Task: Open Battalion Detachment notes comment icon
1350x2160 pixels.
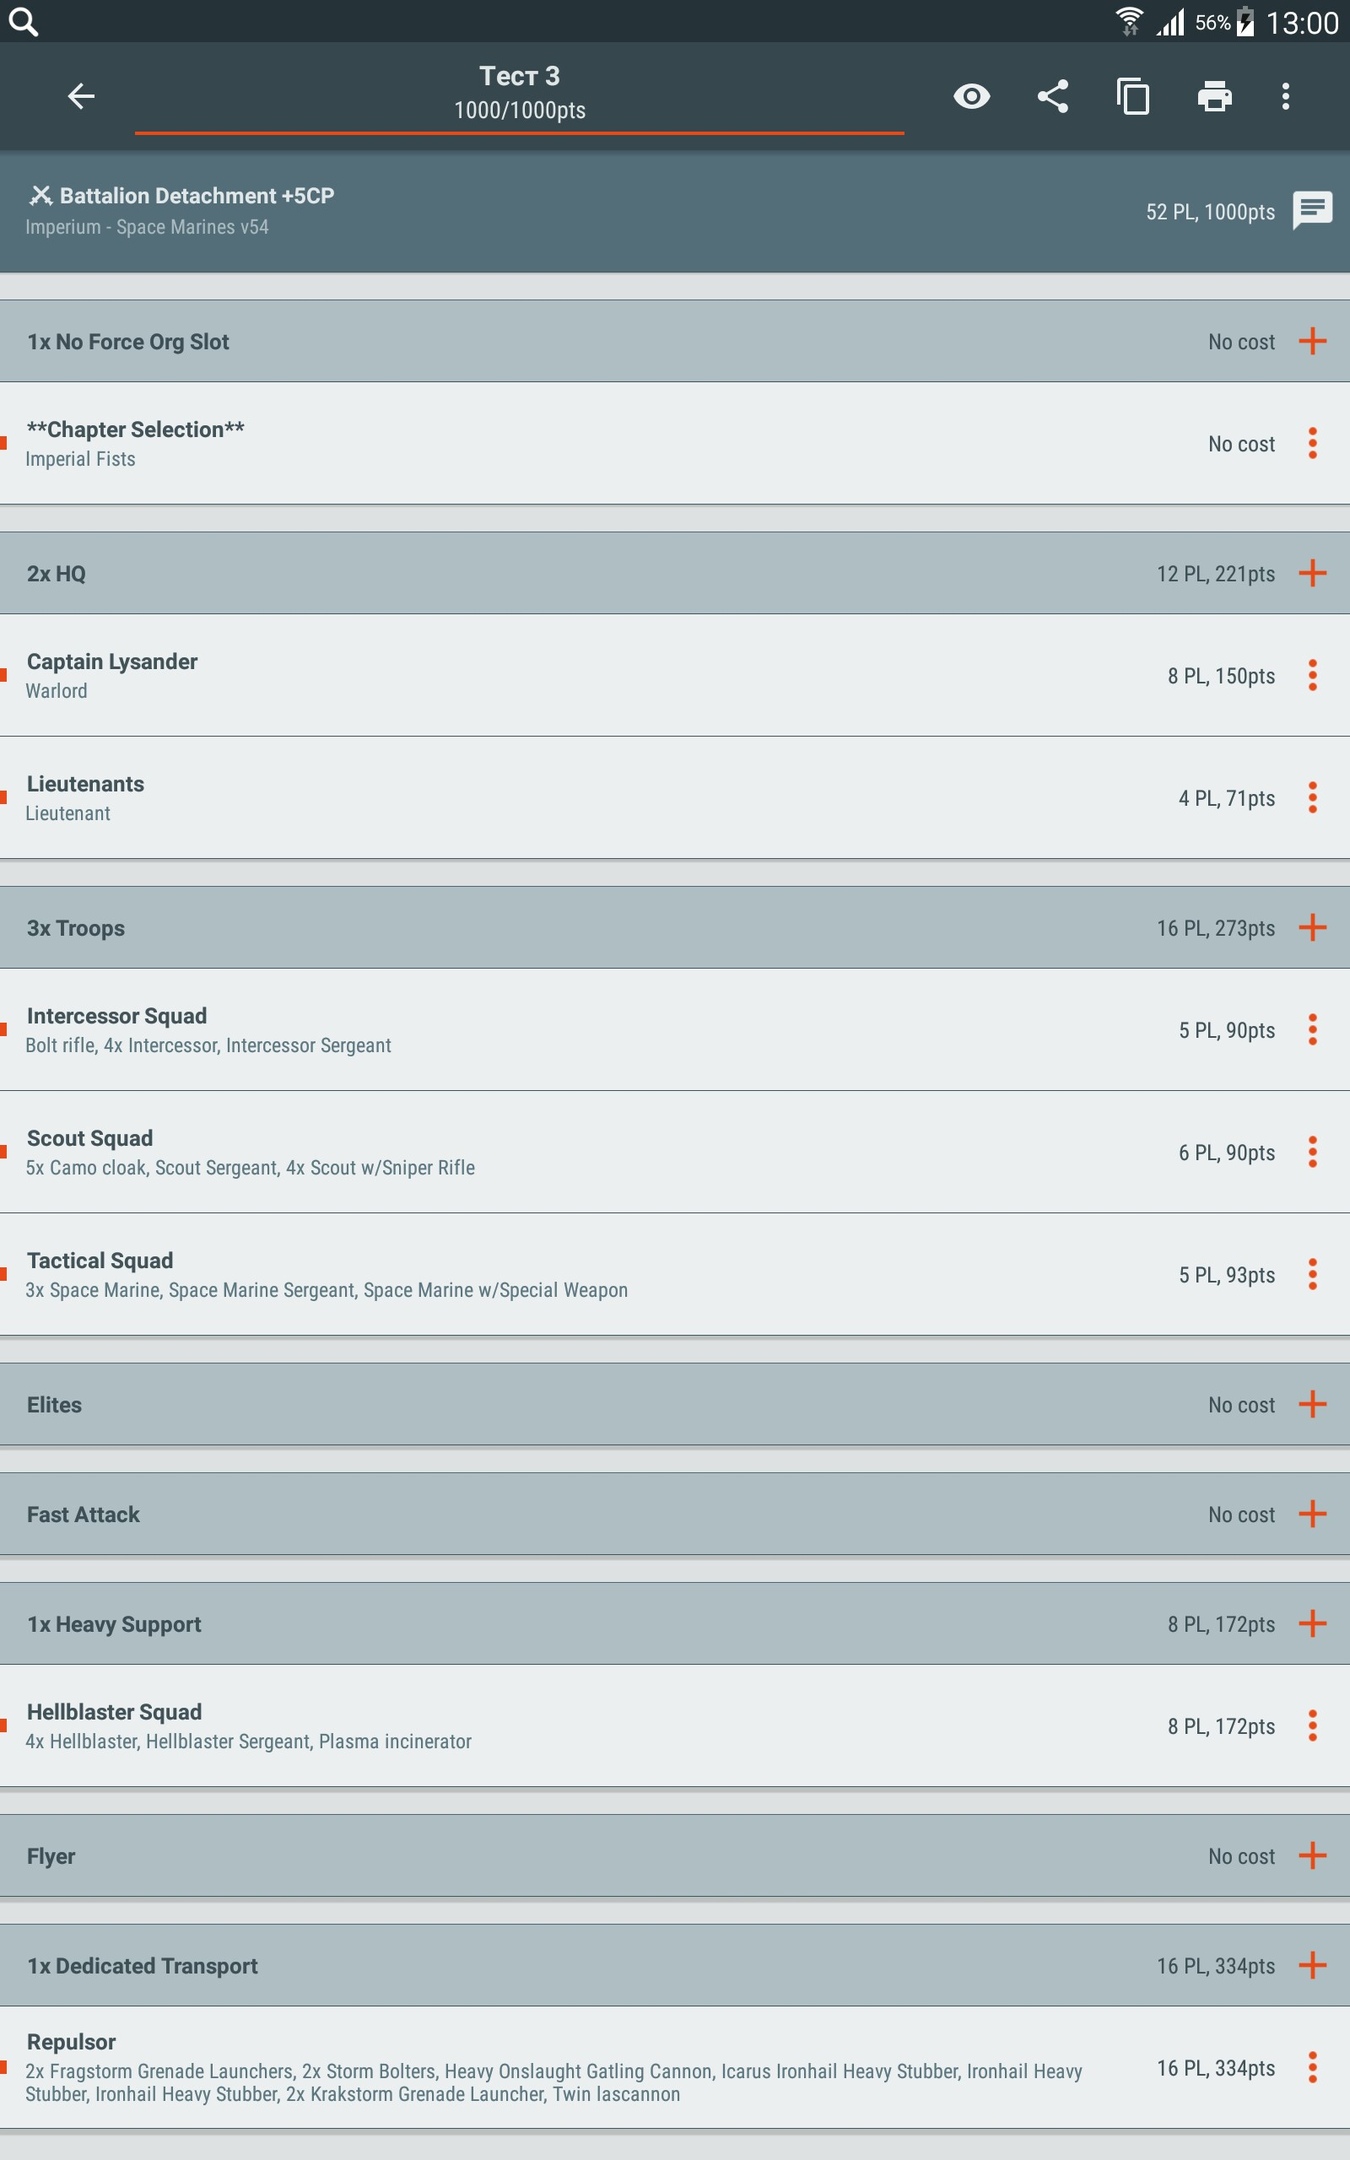Action: tap(1312, 211)
